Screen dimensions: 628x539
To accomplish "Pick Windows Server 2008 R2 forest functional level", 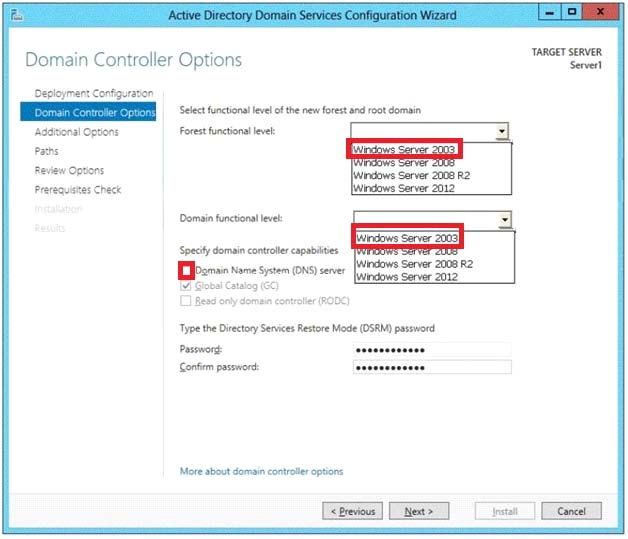I will (x=412, y=175).
